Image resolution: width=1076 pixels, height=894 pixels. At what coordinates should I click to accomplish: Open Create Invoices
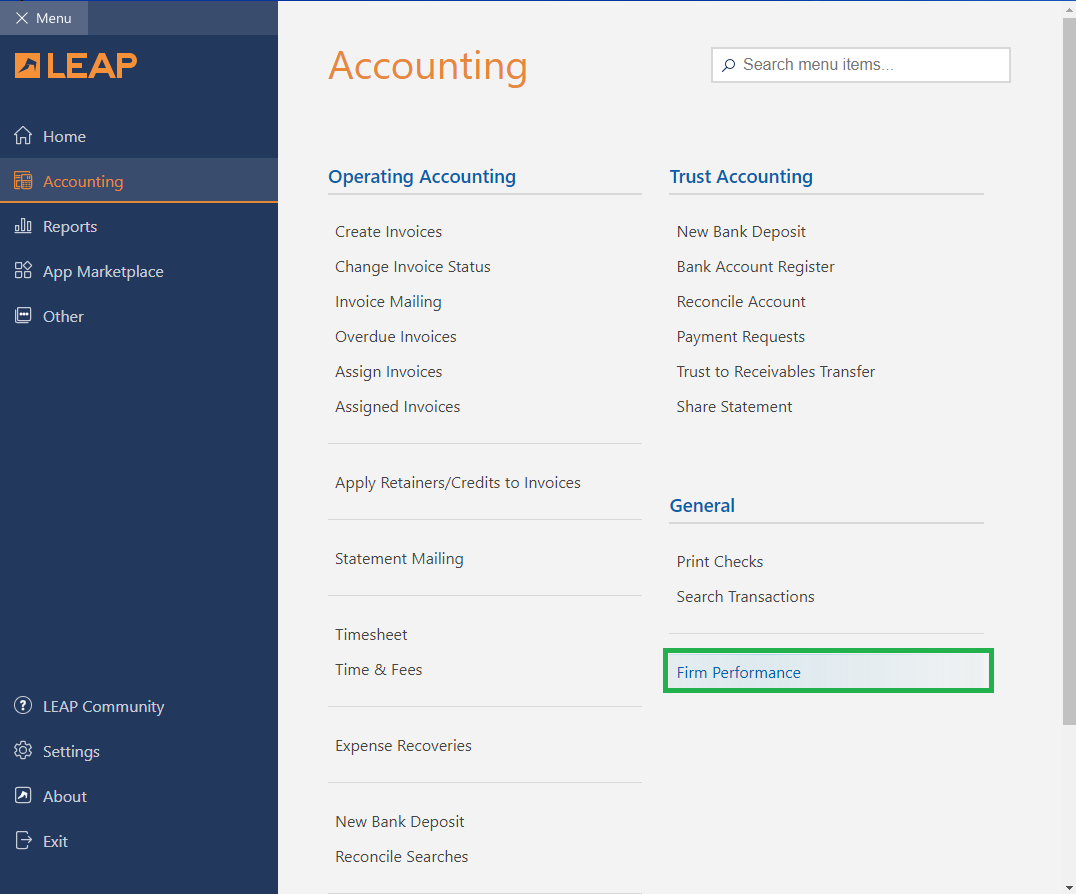[x=388, y=232]
